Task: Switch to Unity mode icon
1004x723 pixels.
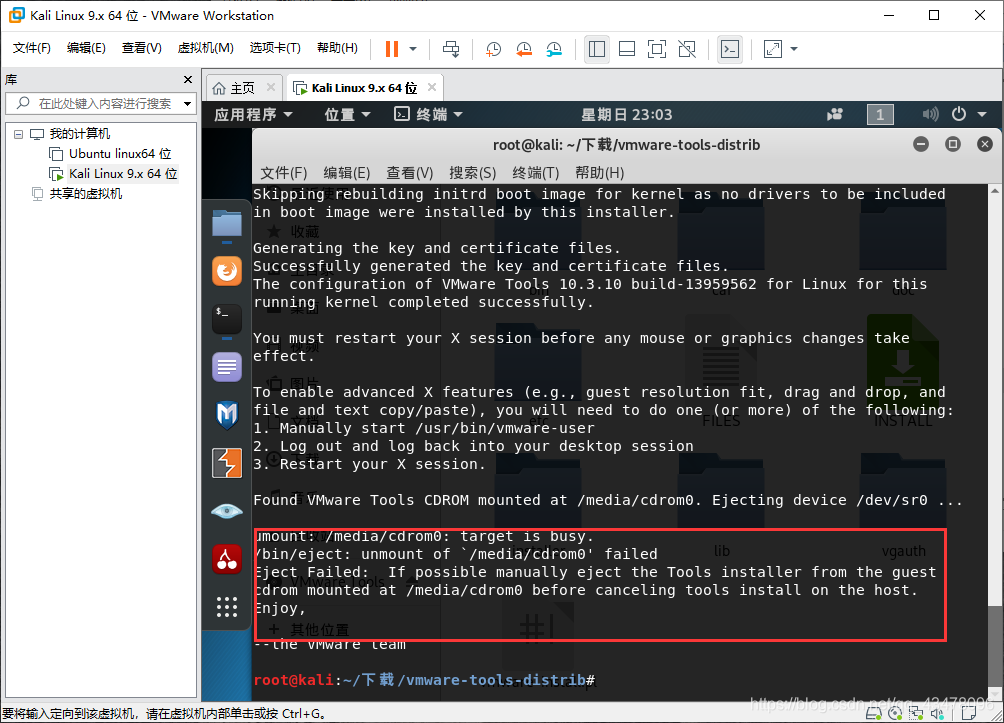Action: pos(687,49)
